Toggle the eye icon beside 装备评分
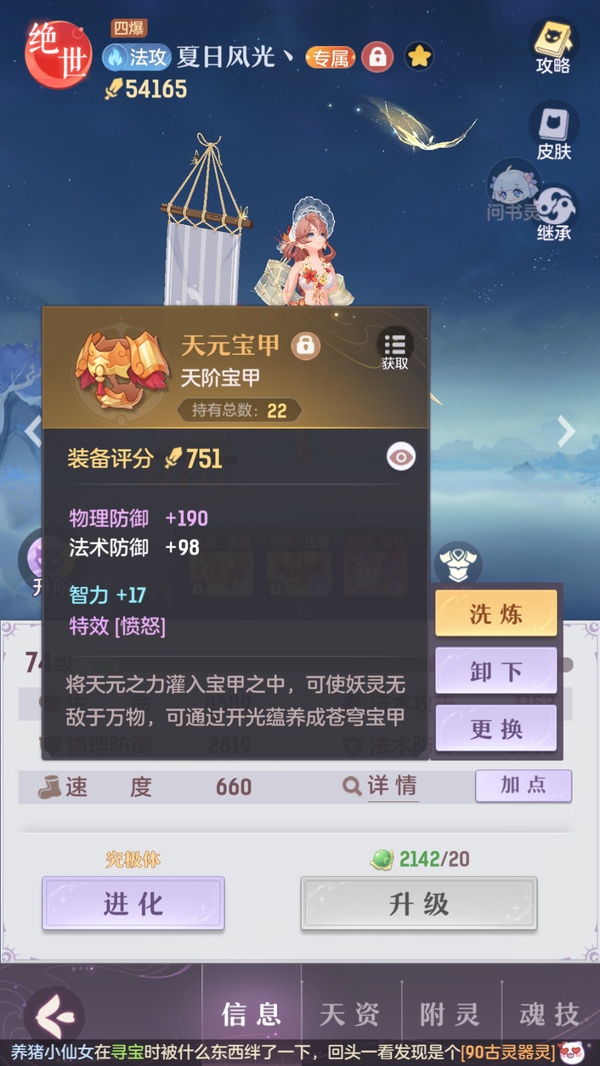 point(401,457)
